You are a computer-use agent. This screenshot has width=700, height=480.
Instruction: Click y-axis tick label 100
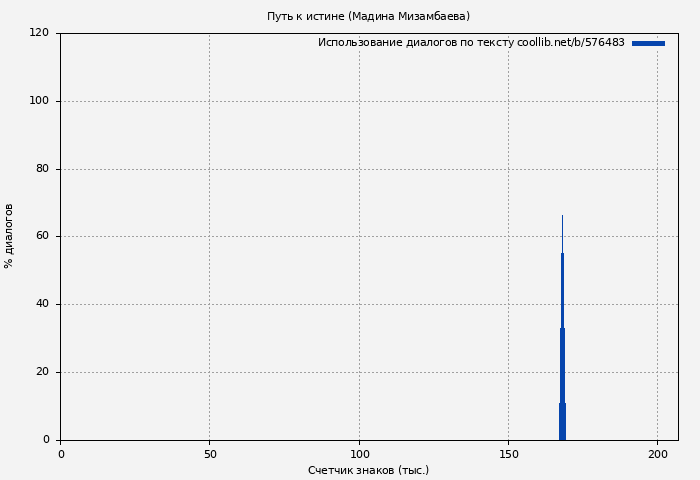pyautogui.click(x=39, y=101)
